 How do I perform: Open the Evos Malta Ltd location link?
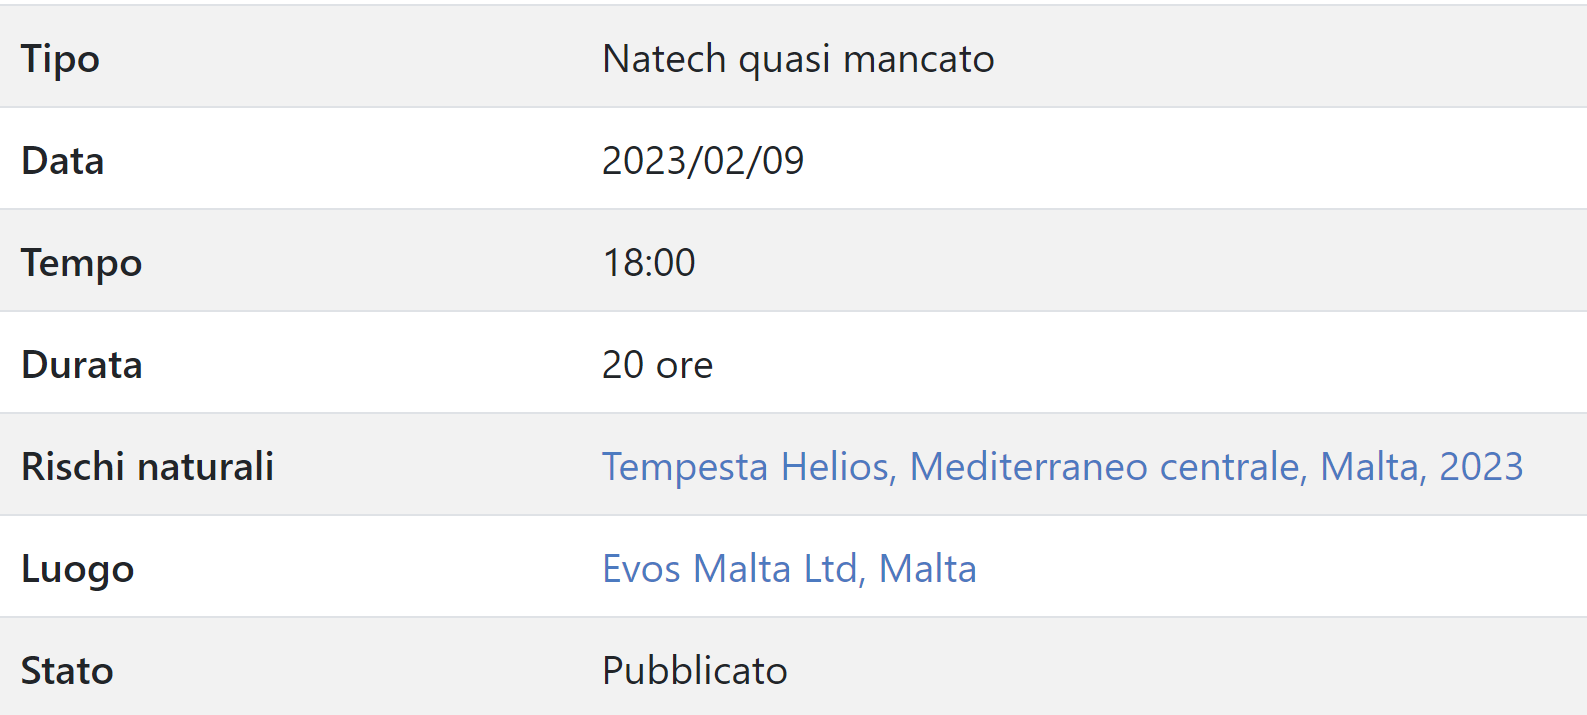pyautogui.click(x=789, y=569)
